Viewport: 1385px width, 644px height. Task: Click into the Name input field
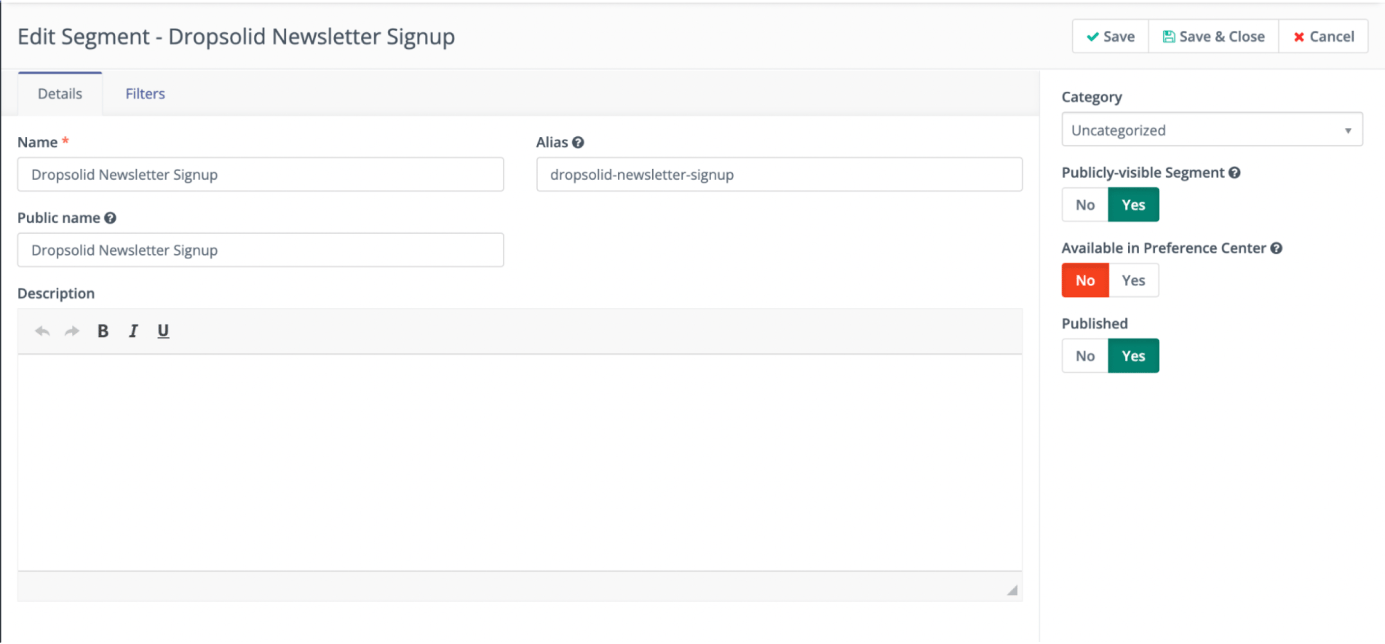pyautogui.click(x=260, y=175)
